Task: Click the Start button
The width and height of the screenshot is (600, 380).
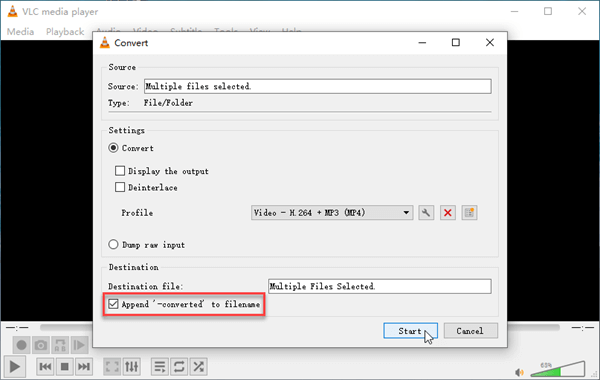Action: tap(410, 331)
